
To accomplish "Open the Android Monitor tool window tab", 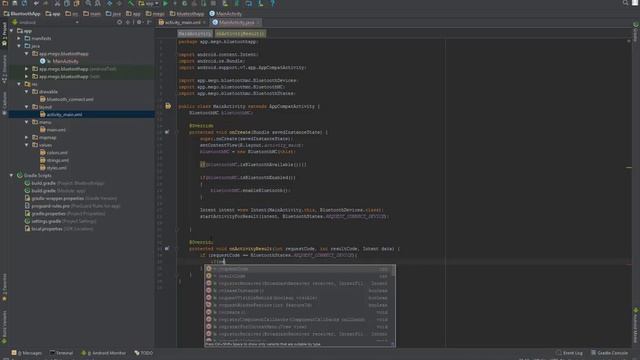I will [x=104, y=353].
